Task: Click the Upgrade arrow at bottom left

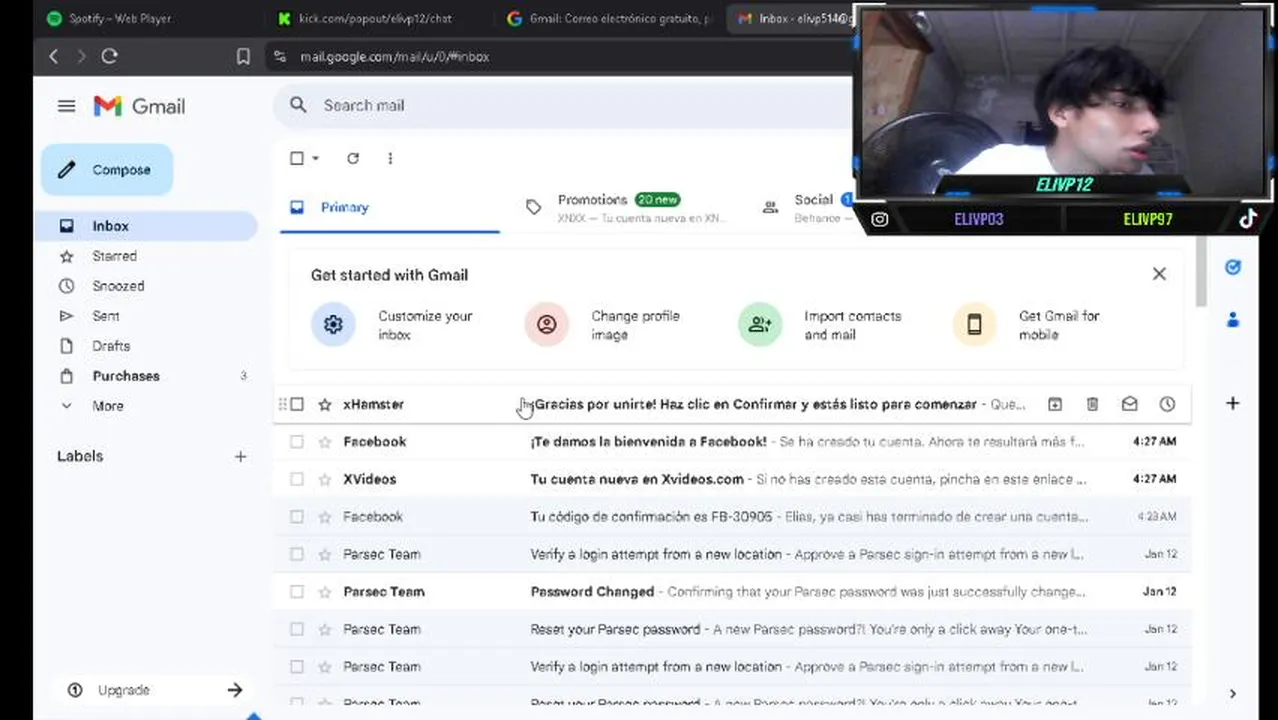Action: 234,690
